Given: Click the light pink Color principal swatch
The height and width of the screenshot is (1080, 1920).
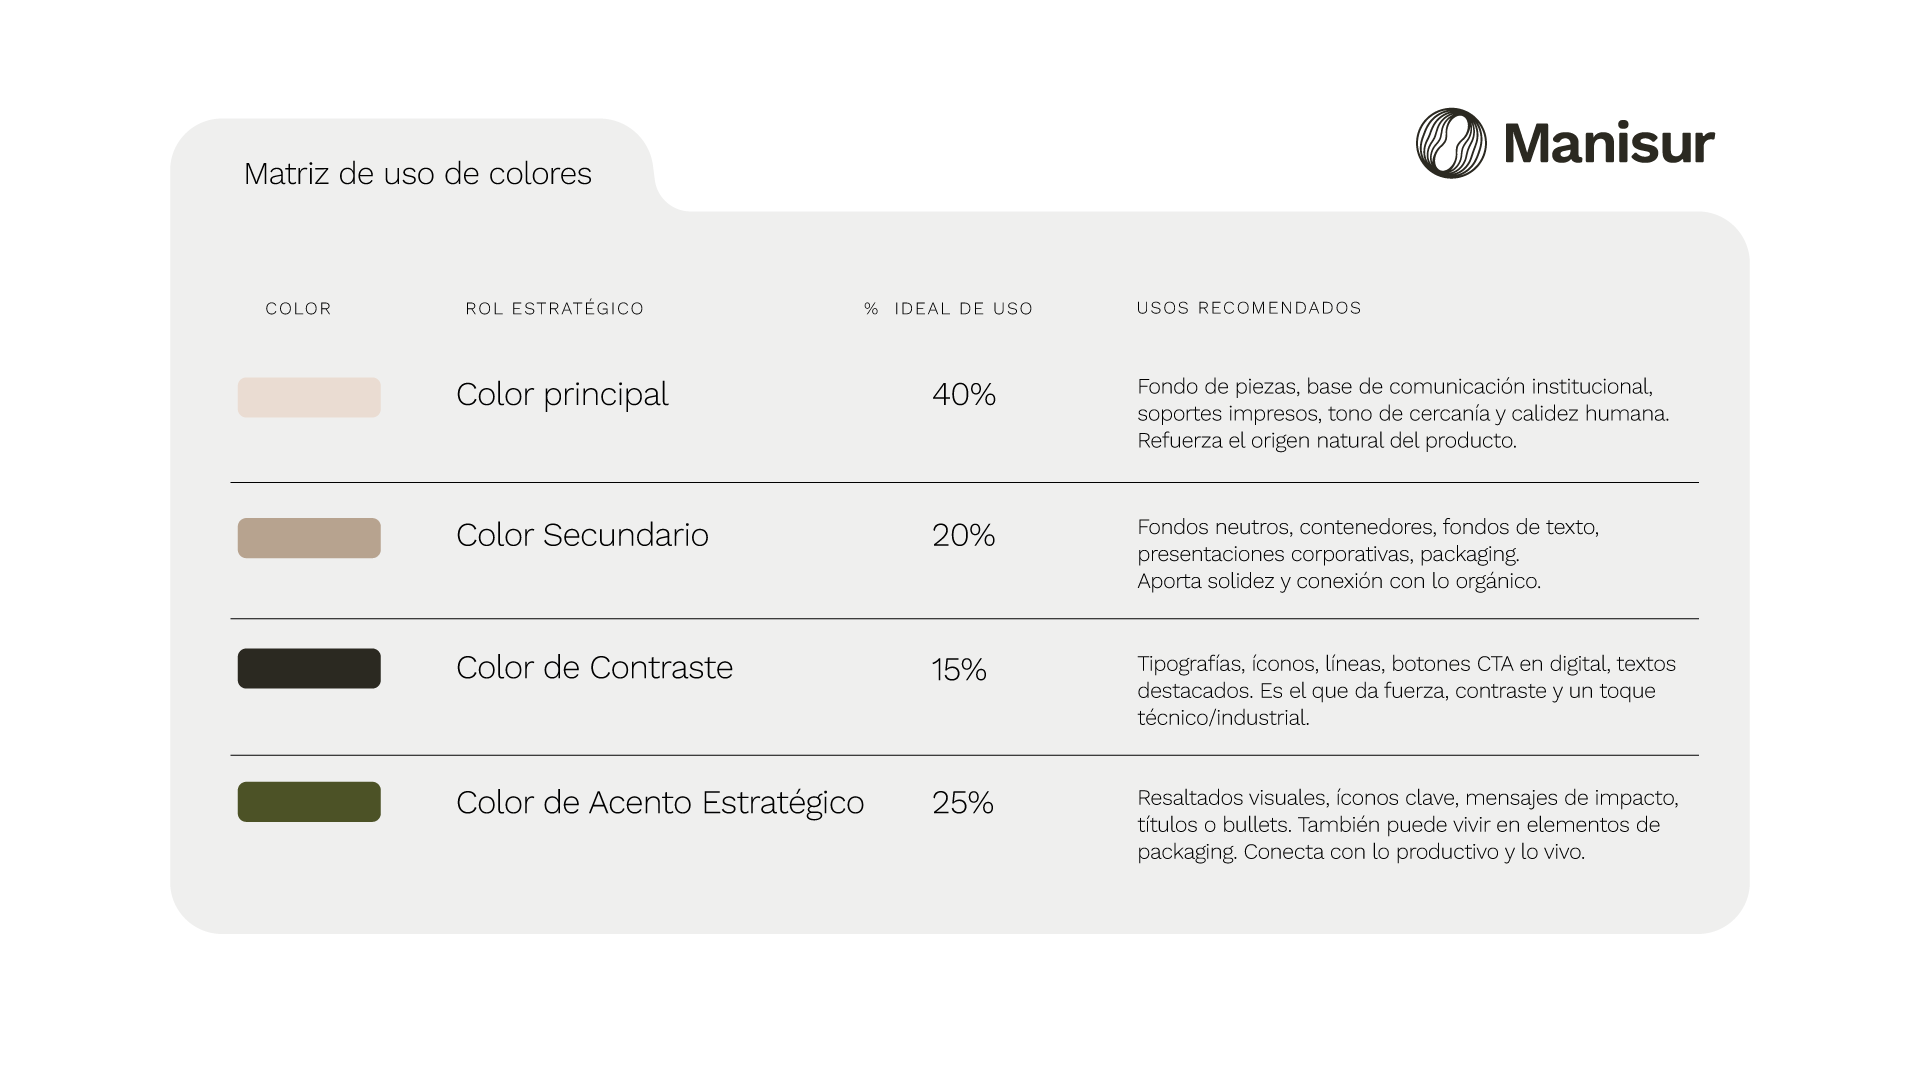Looking at the screenshot, I should click(309, 397).
